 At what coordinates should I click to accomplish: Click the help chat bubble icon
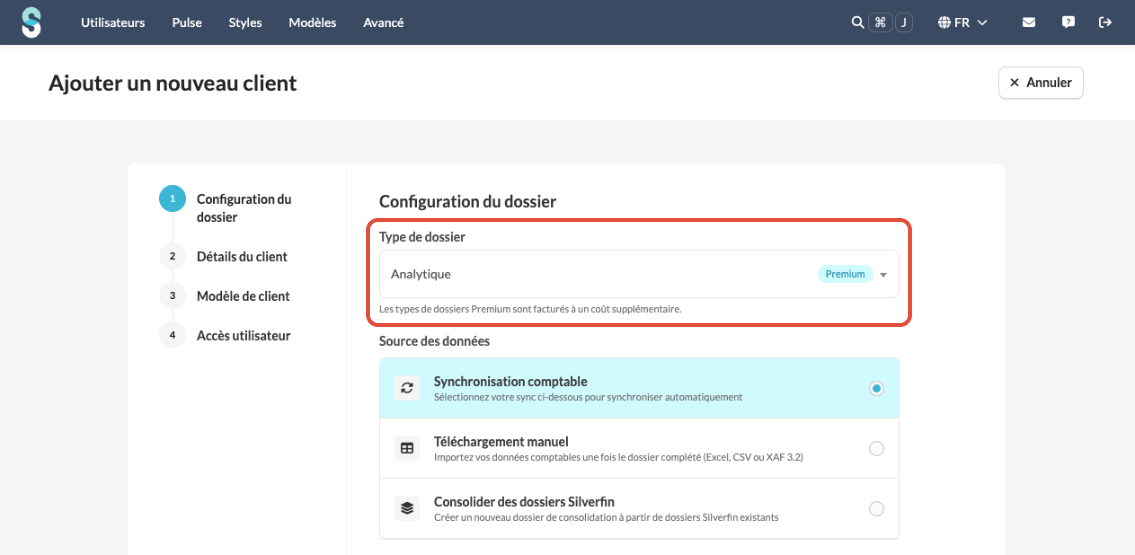click(x=1068, y=22)
